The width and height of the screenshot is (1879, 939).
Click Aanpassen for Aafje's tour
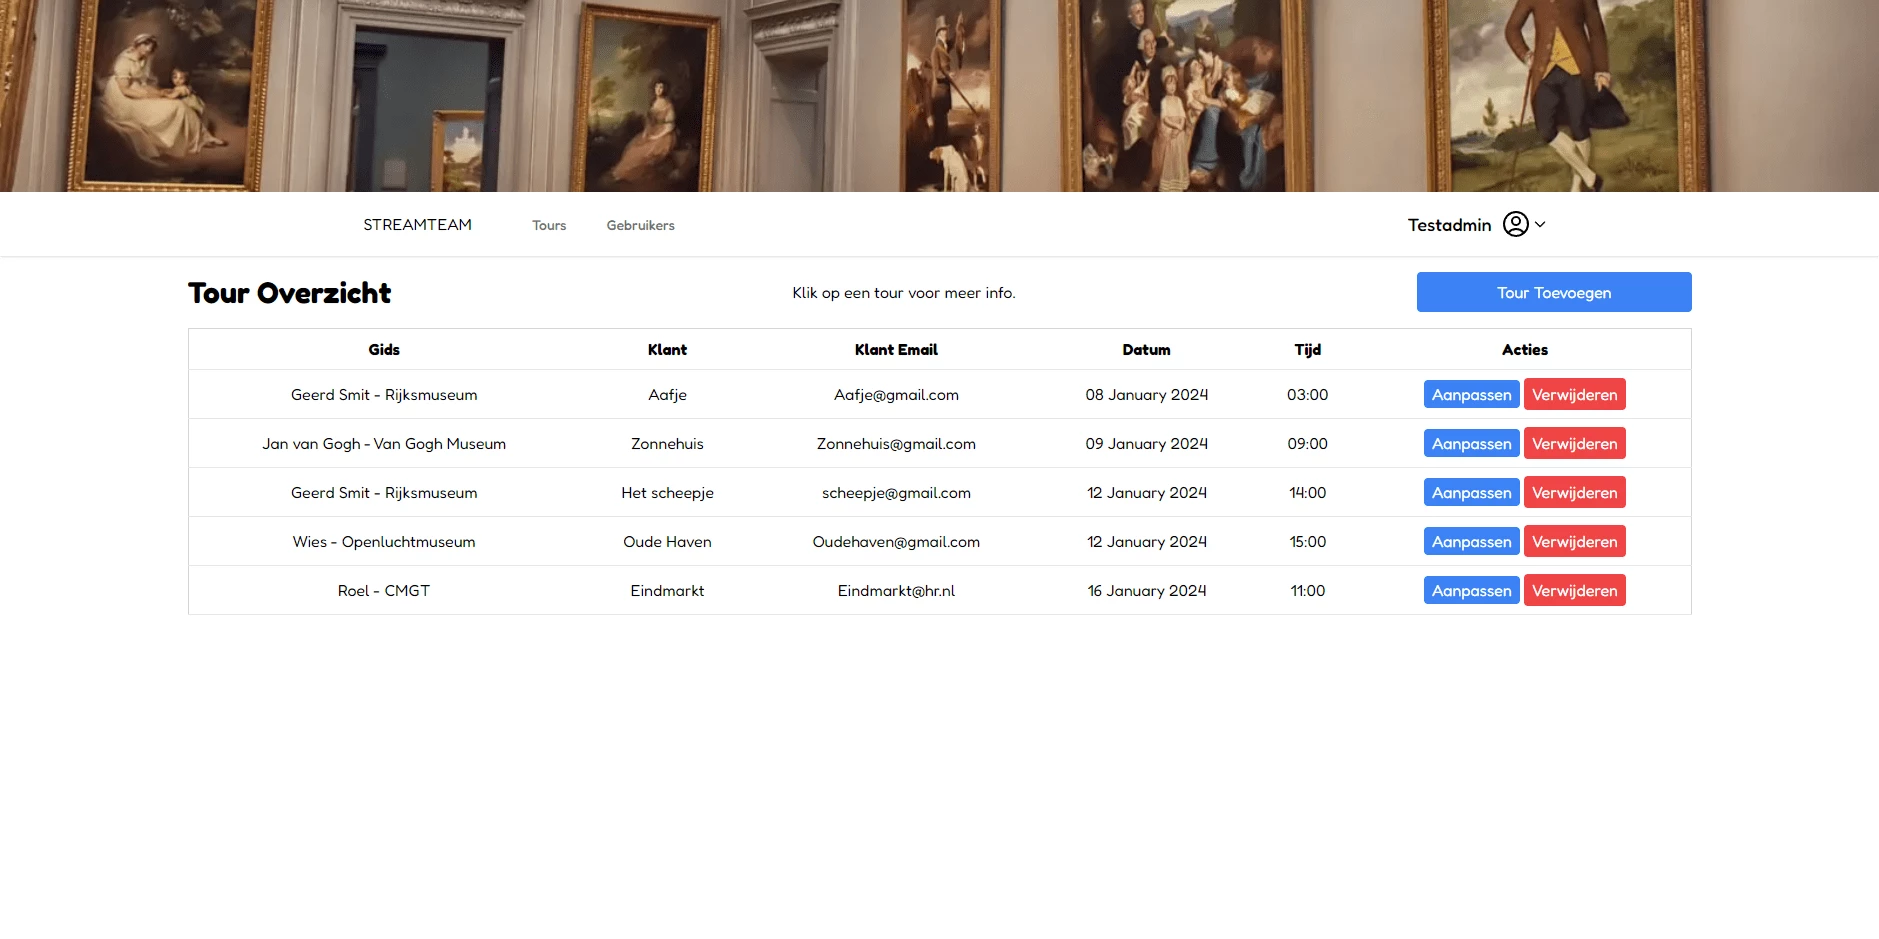click(1471, 394)
